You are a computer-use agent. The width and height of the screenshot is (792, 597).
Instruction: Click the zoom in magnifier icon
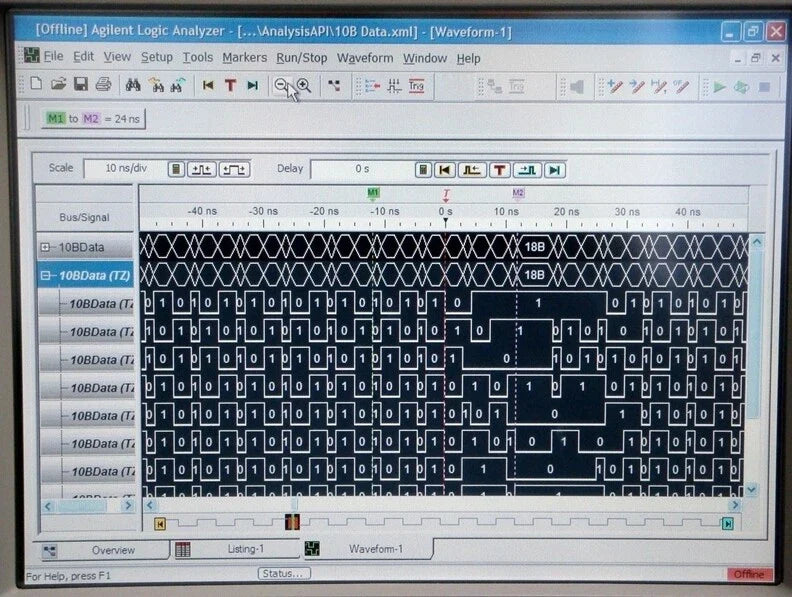[x=304, y=85]
